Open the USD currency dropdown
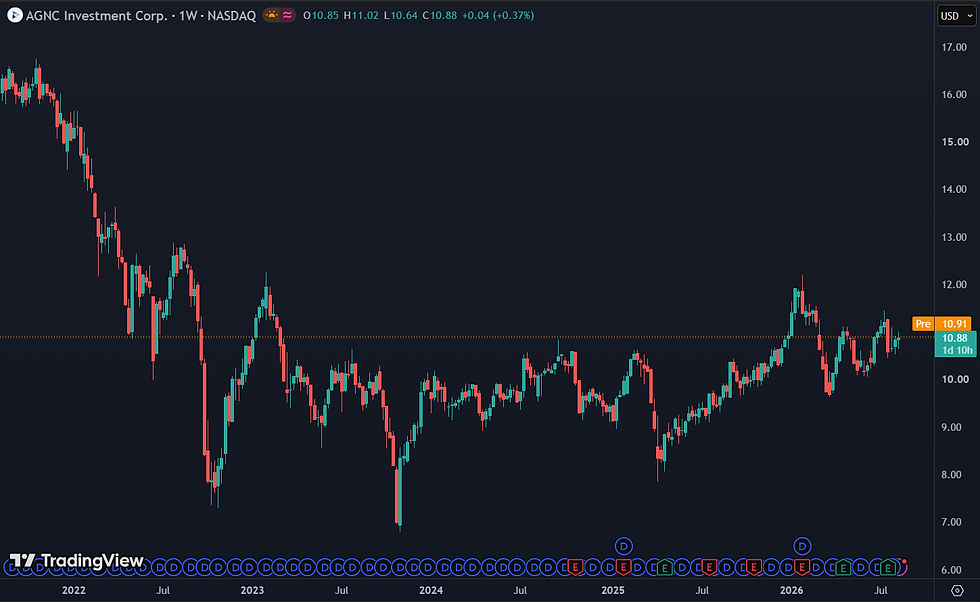This screenshot has height=602, width=980. pyautogui.click(x=957, y=16)
